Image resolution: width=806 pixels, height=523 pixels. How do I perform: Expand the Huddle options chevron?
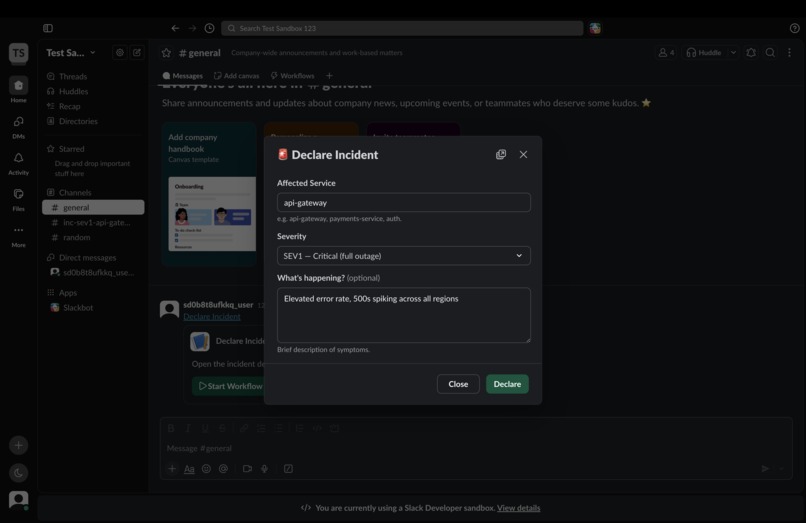coord(734,52)
